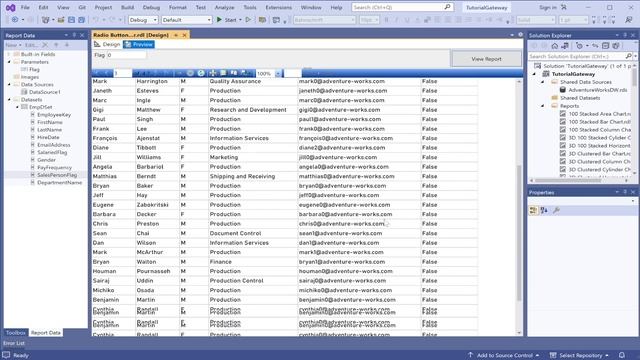Viewport: 640px width, 360px height.
Task: Click the green Start debugging arrow
Action: pyautogui.click(x=219, y=20)
